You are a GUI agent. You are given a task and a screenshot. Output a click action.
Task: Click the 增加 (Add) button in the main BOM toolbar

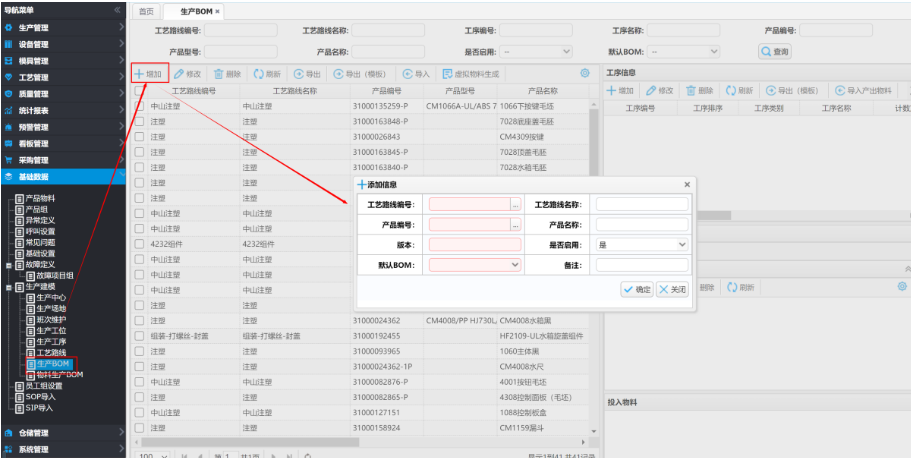coord(147,73)
